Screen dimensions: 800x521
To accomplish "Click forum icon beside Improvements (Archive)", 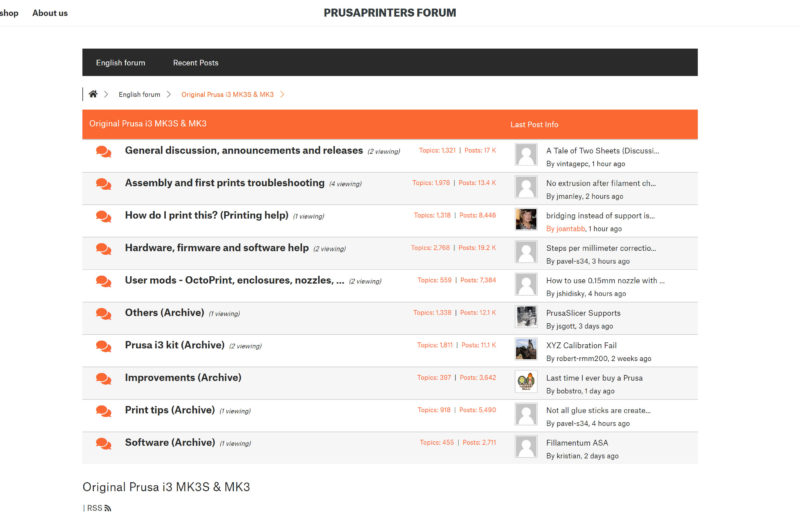I will coord(104,379).
